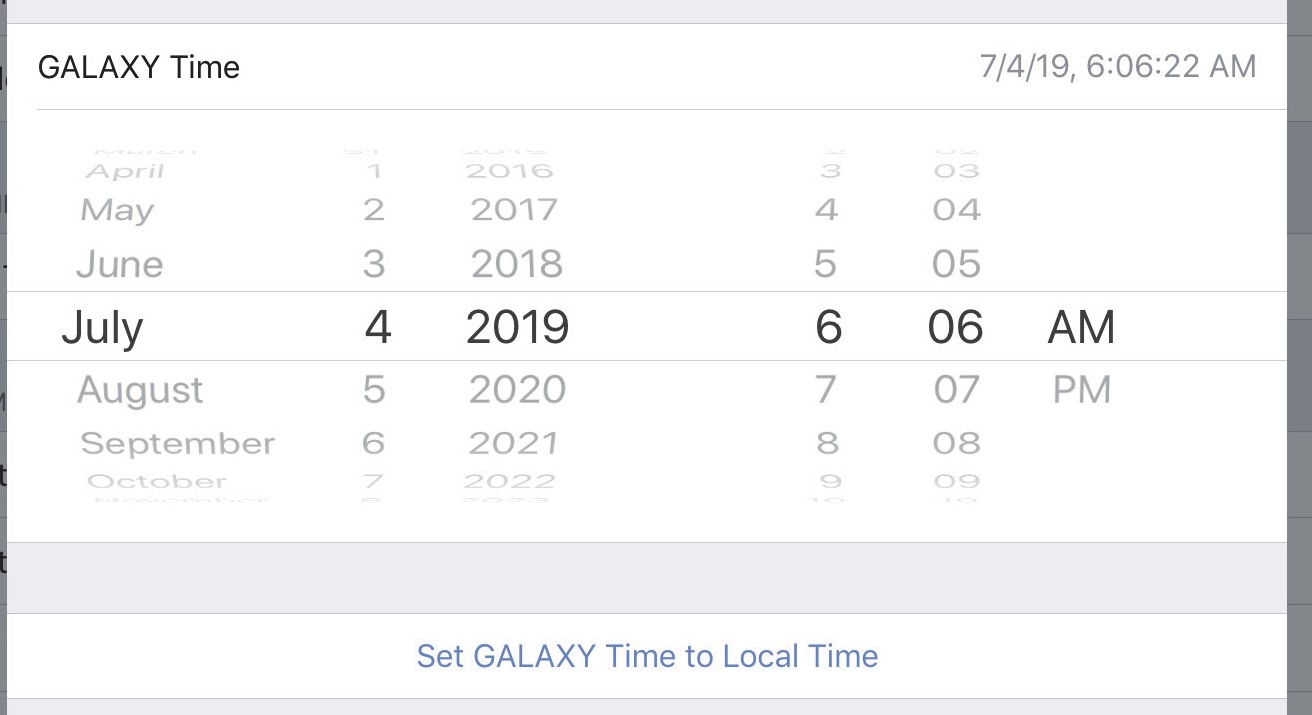Choose year 2018 in the year wheel
This screenshot has width=1312, height=715.
tap(517, 264)
